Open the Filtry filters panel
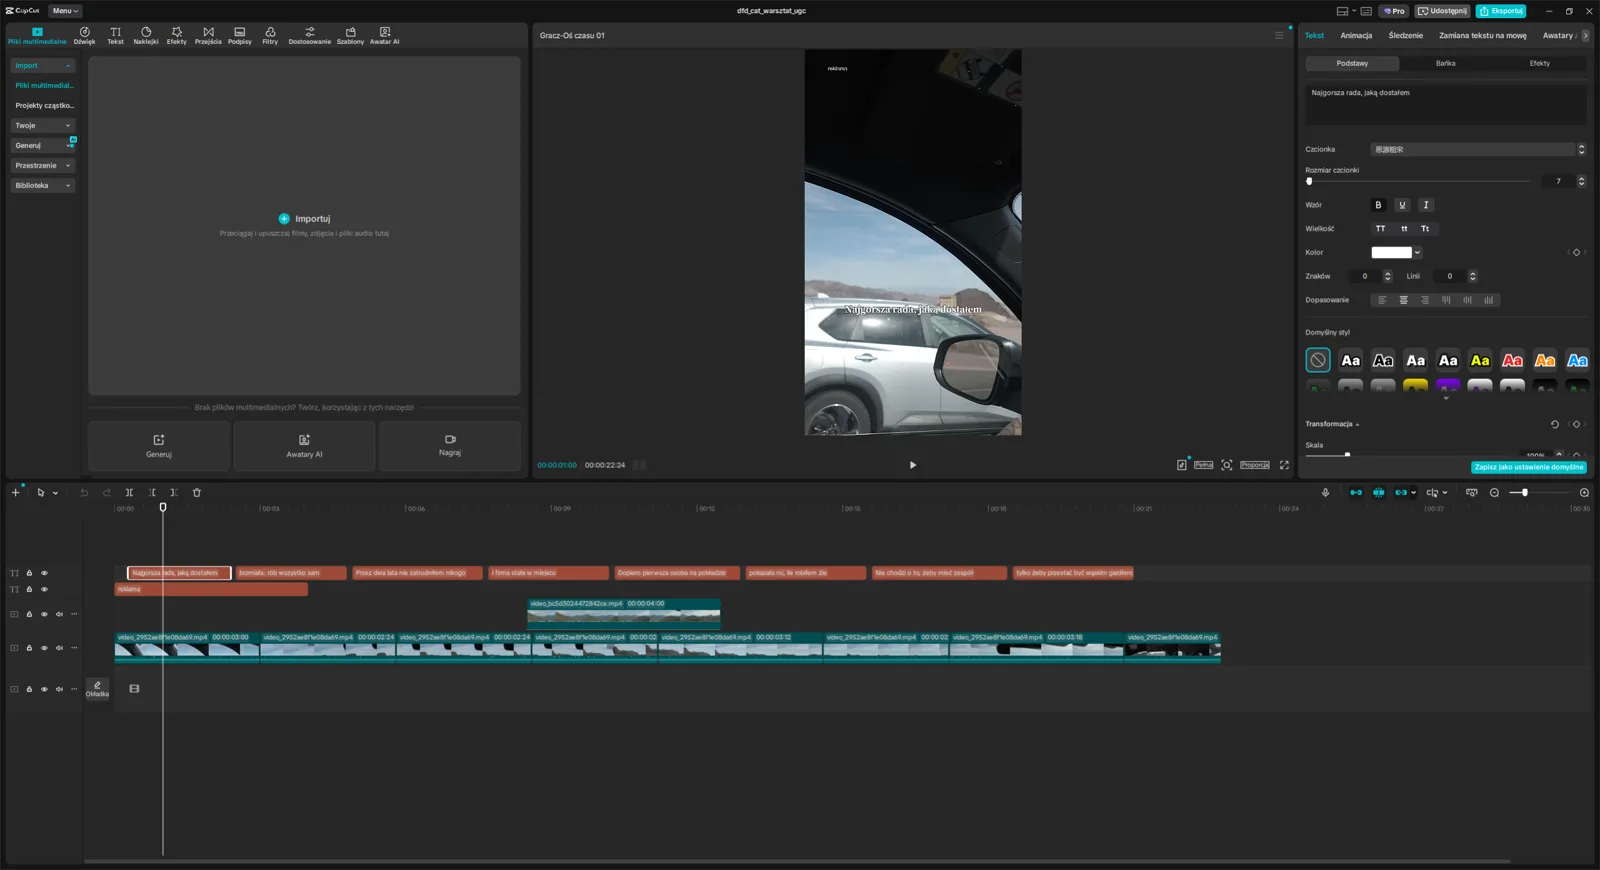This screenshot has height=870, width=1600. [270, 36]
